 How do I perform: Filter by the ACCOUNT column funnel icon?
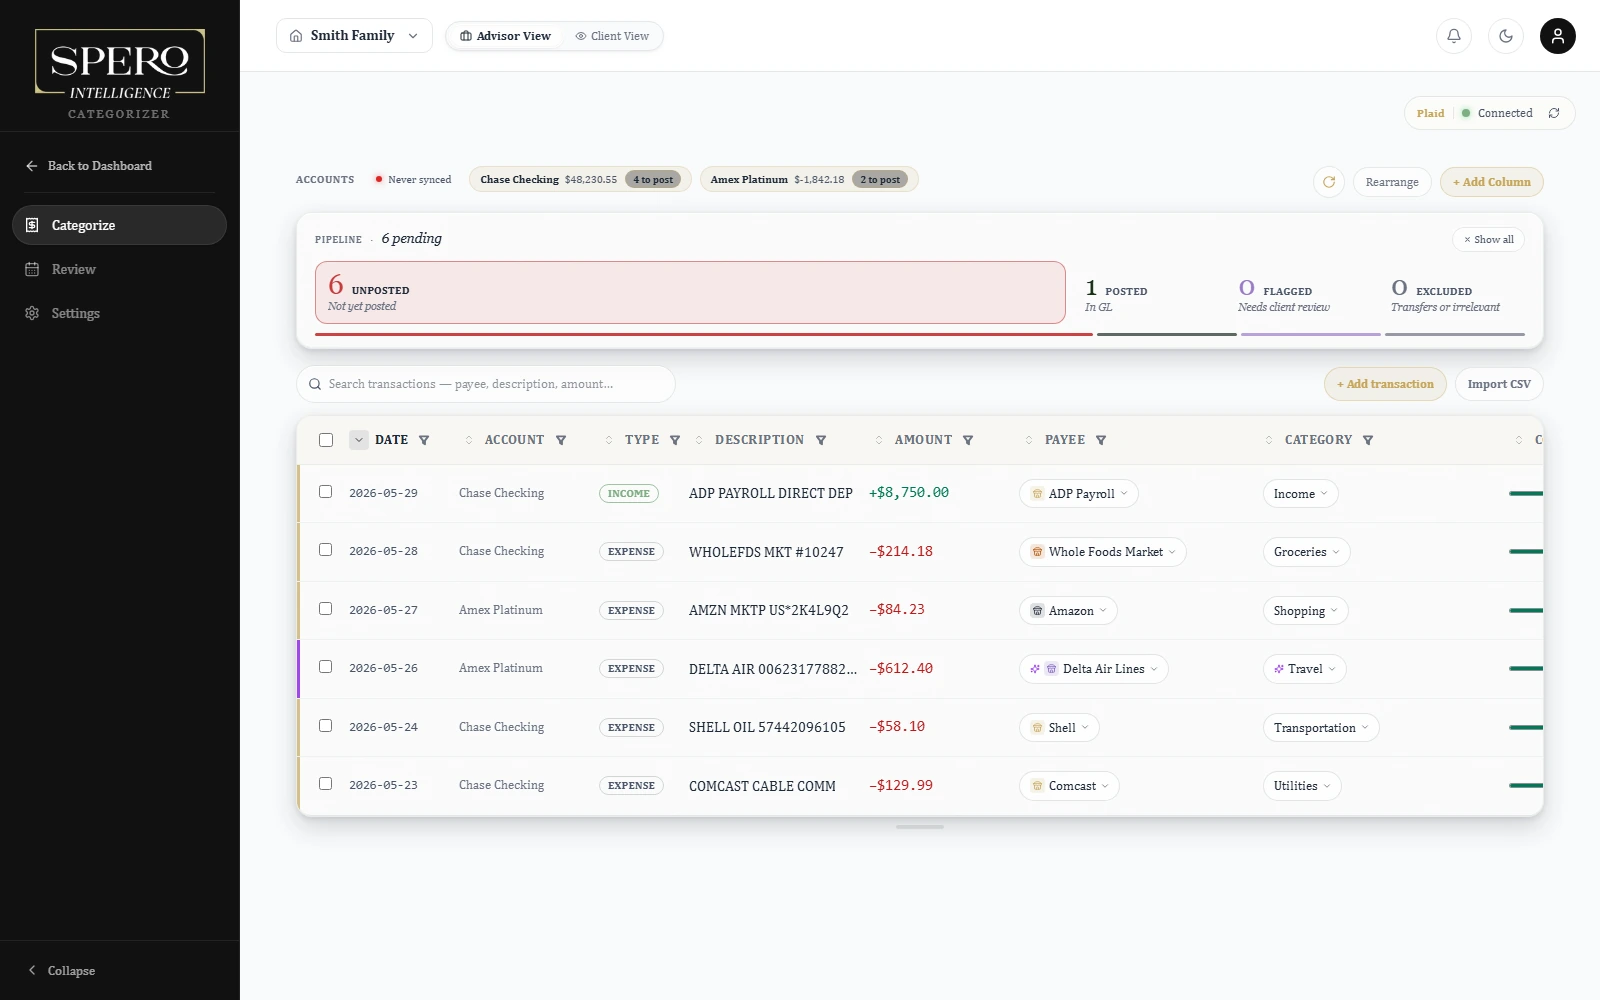[x=561, y=440]
